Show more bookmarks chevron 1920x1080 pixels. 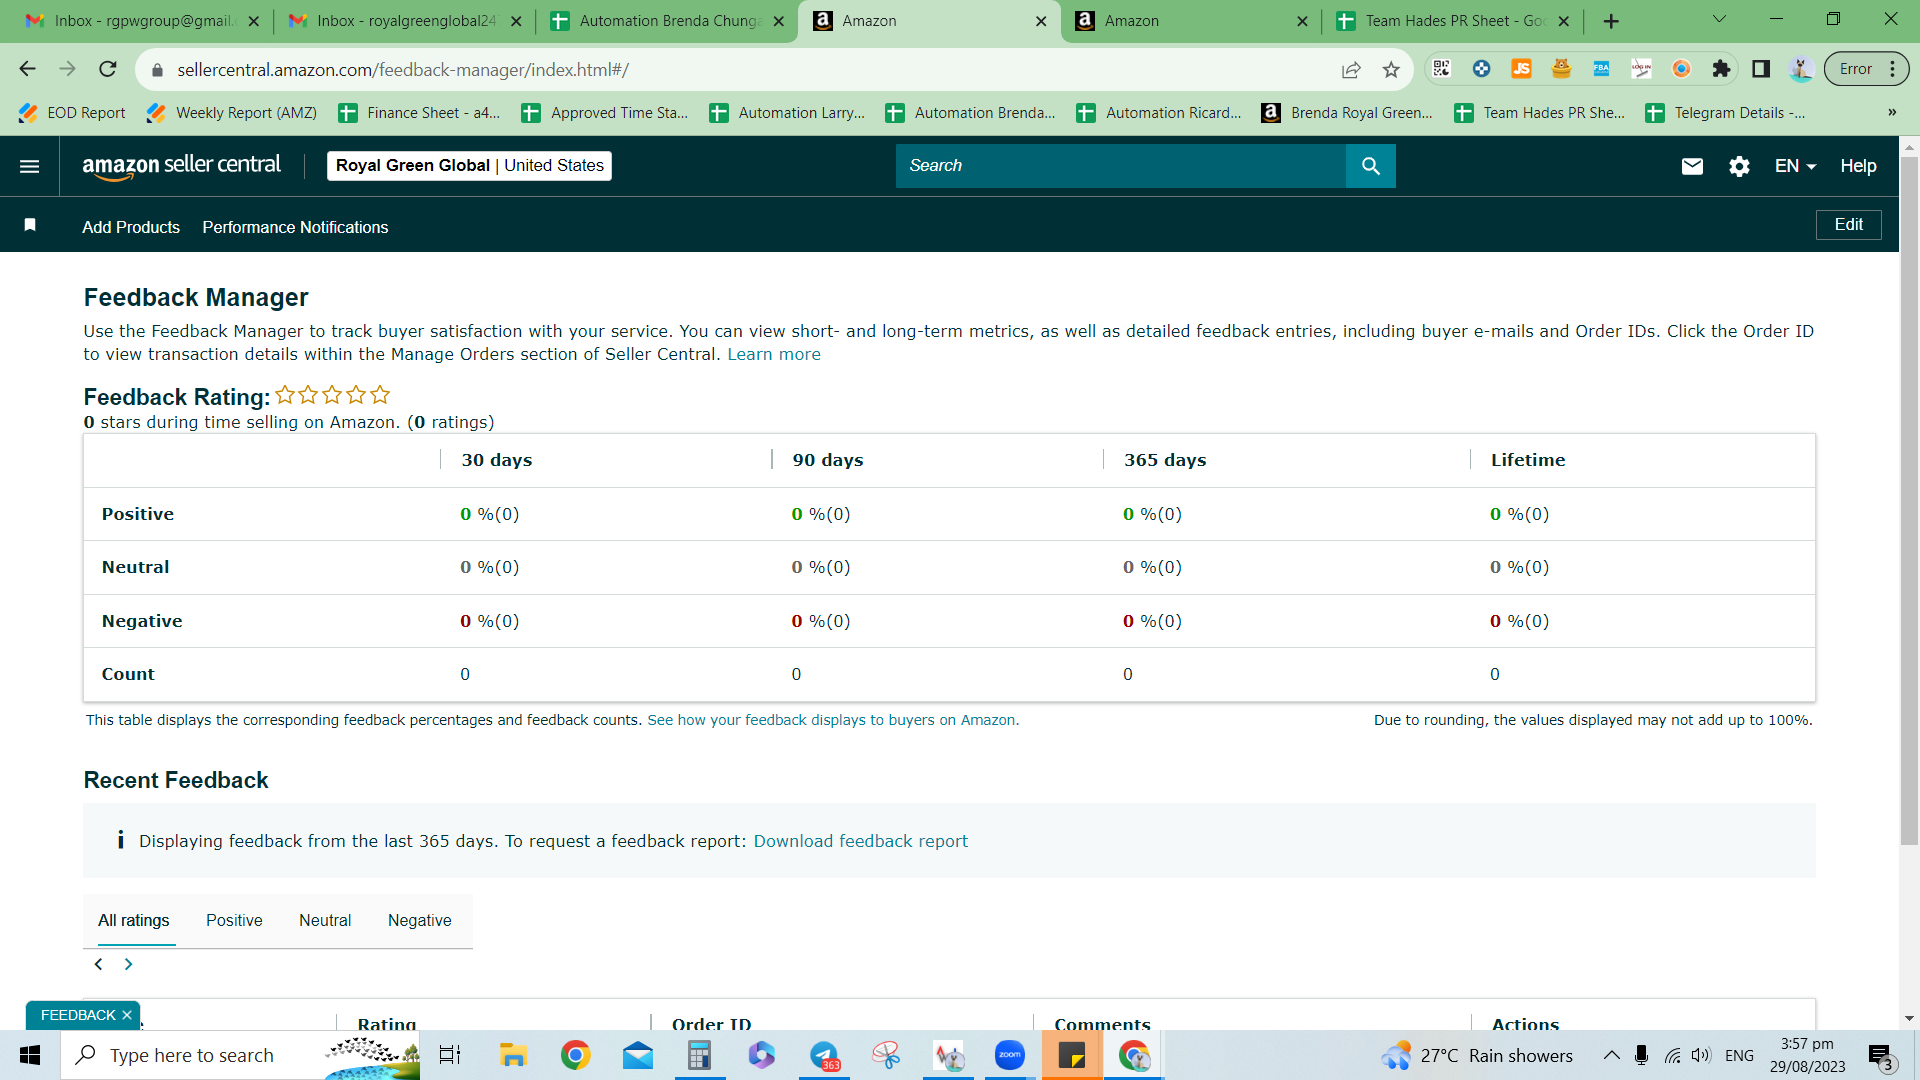tap(1892, 113)
